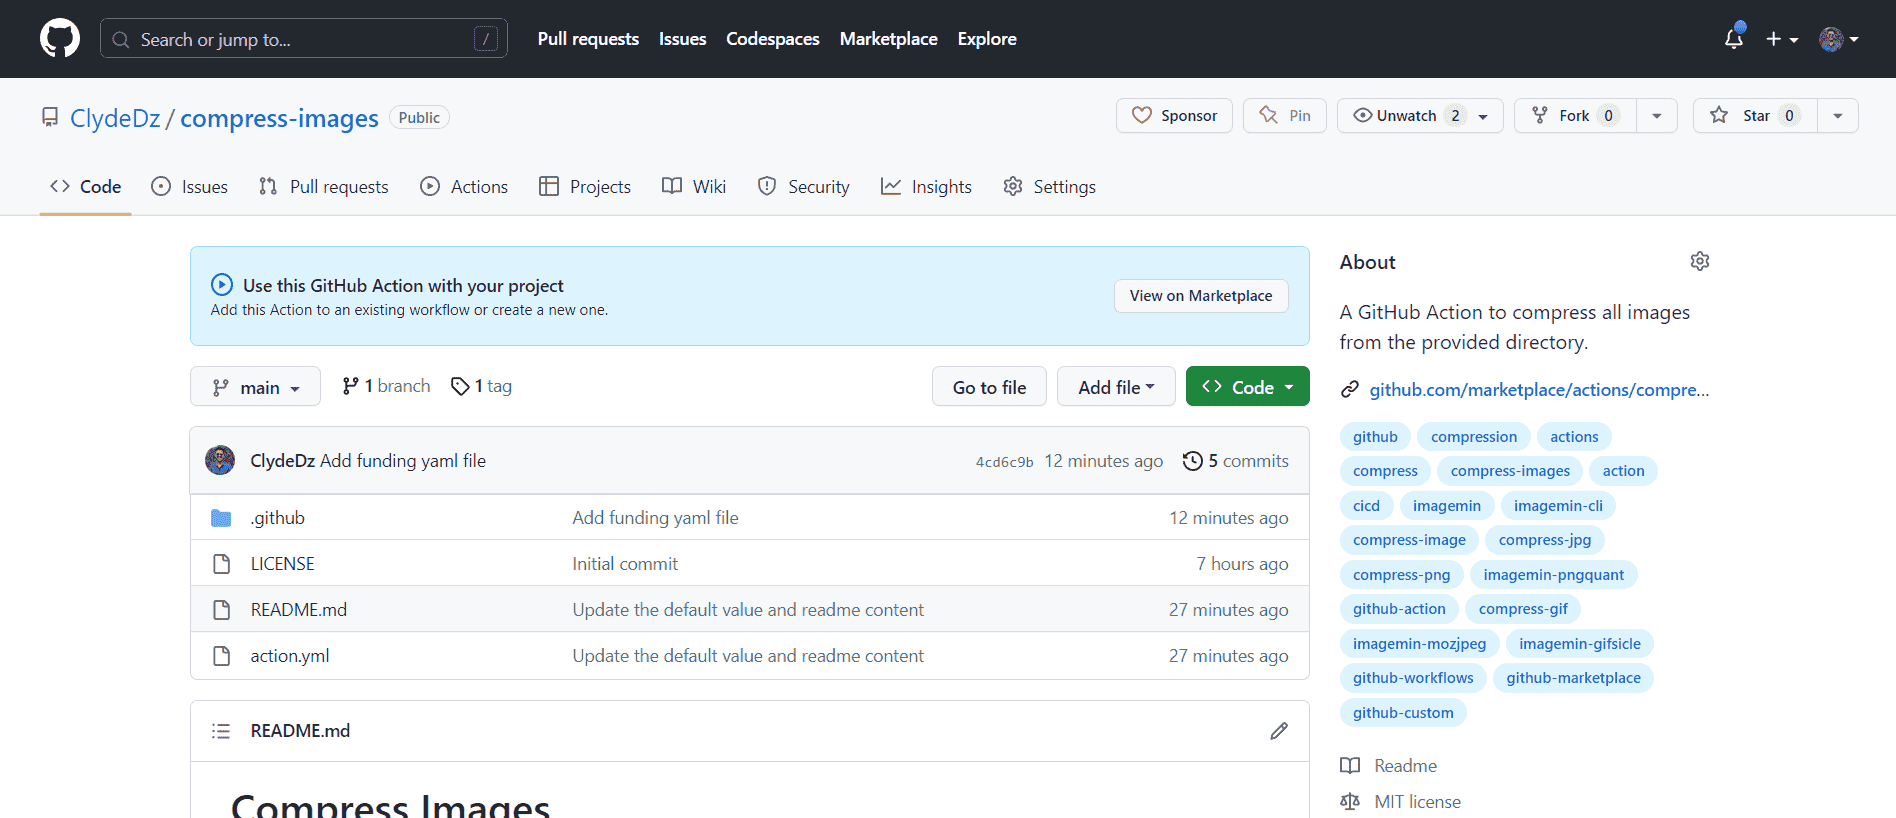This screenshot has height=818, width=1896.
Task: Open the .github folder
Action: tap(278, 518)
